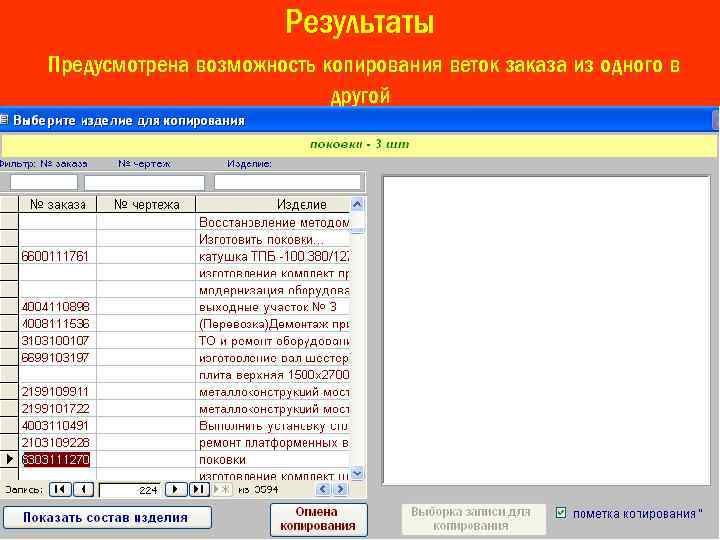Click 'поковки' item cell in selected row
The image size is (720, 540).
click(x=273, y=460)
